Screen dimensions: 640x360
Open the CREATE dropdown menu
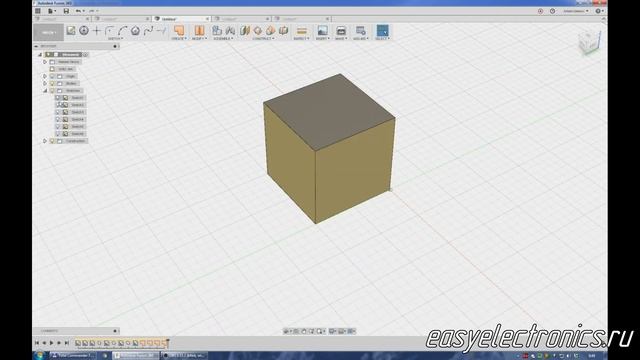tap(179, 38)
